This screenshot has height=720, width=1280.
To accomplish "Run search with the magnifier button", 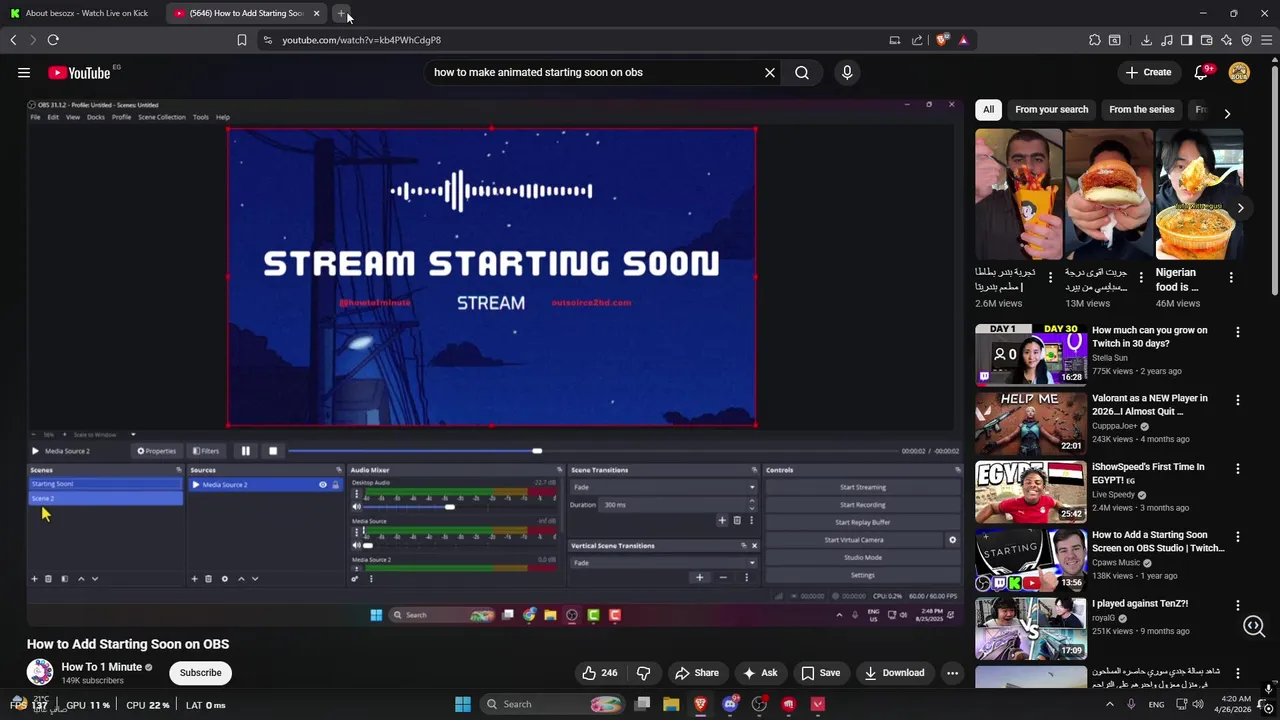I will tap(802, 72).
